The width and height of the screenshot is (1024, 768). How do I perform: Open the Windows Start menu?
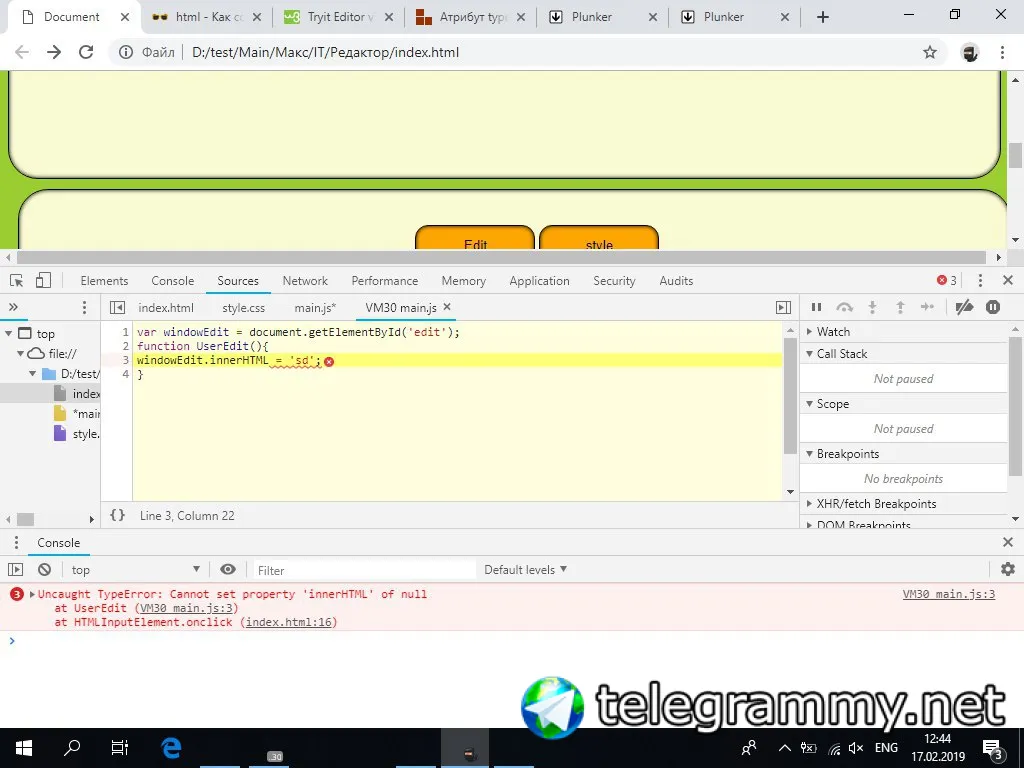[x=24, y=747]
